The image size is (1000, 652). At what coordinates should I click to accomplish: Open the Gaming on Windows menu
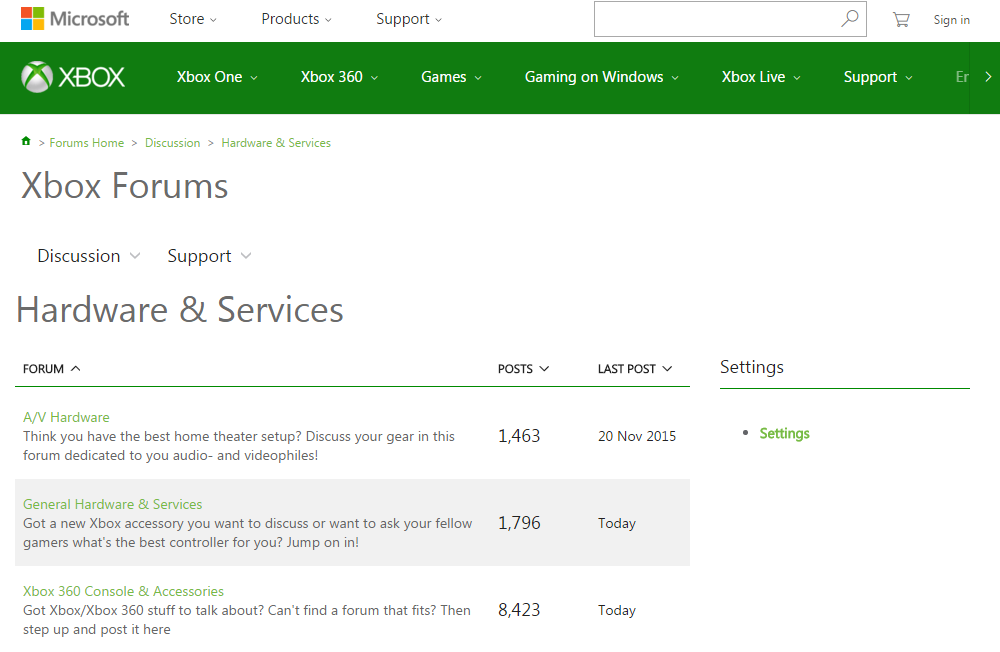tap(601, 77)
